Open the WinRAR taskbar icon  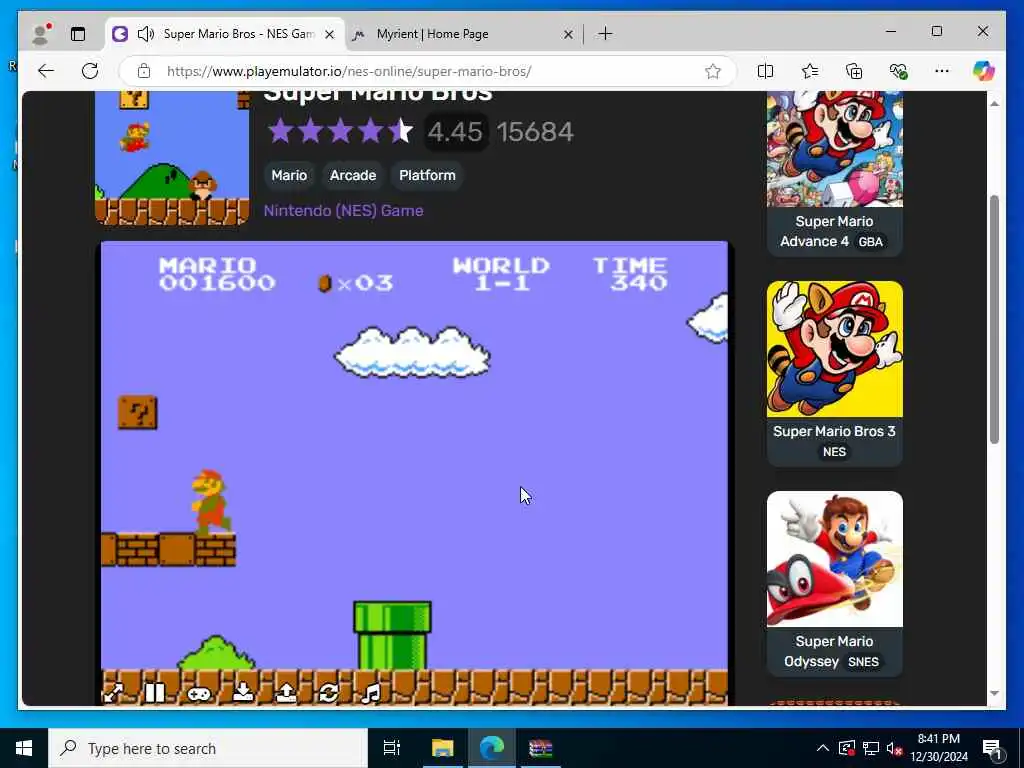click(541, 748)
